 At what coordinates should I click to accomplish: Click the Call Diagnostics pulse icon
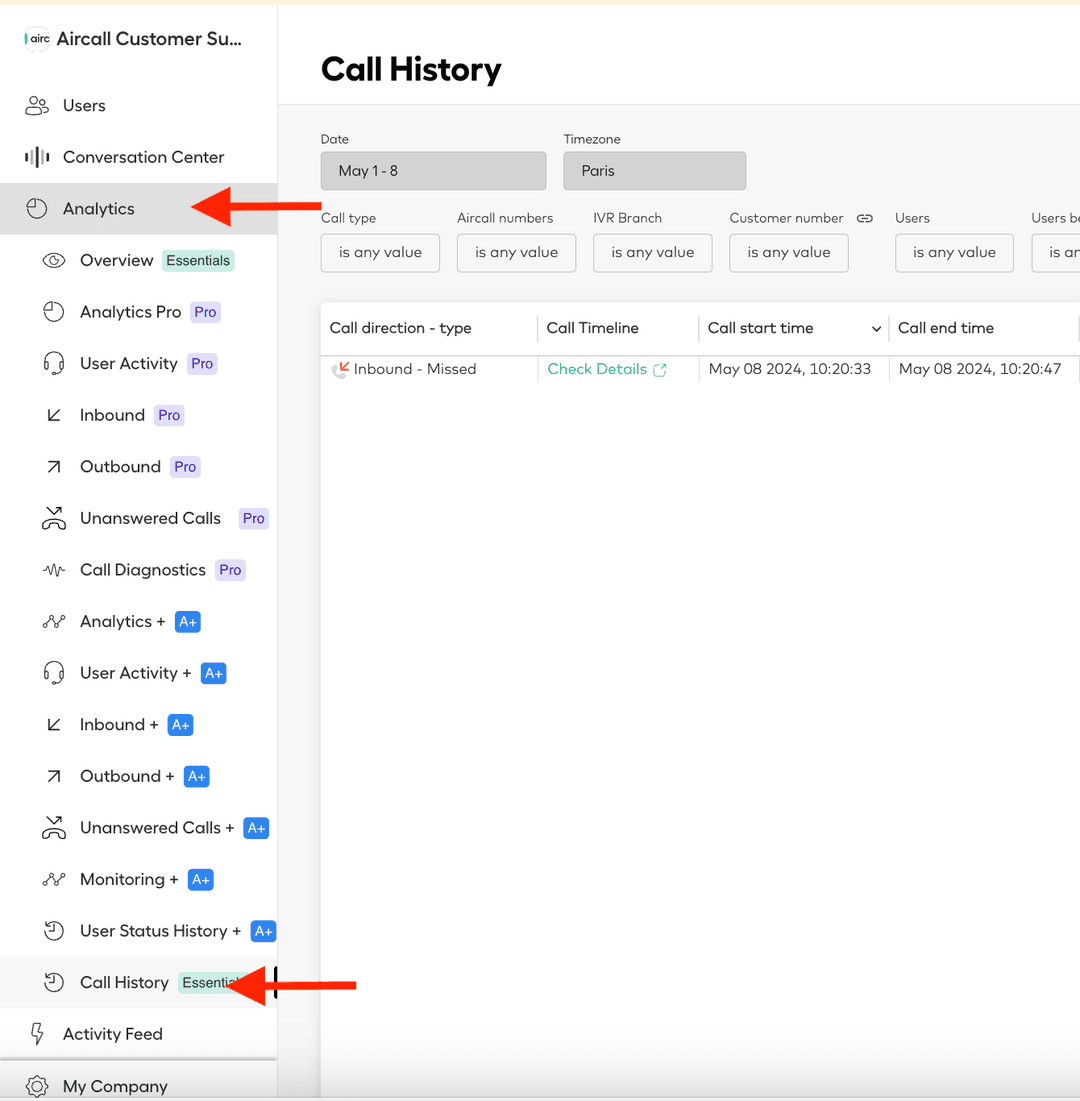54,570
